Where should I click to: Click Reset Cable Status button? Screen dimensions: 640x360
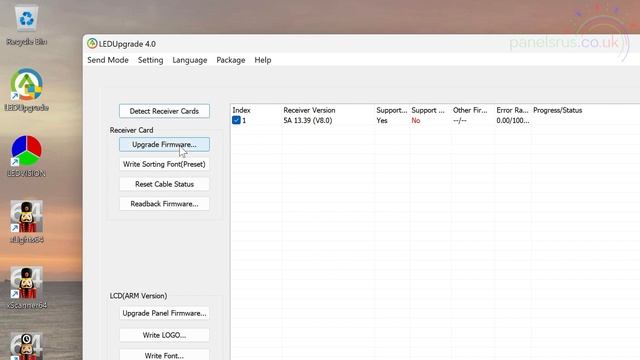click(x=164, y=184)
